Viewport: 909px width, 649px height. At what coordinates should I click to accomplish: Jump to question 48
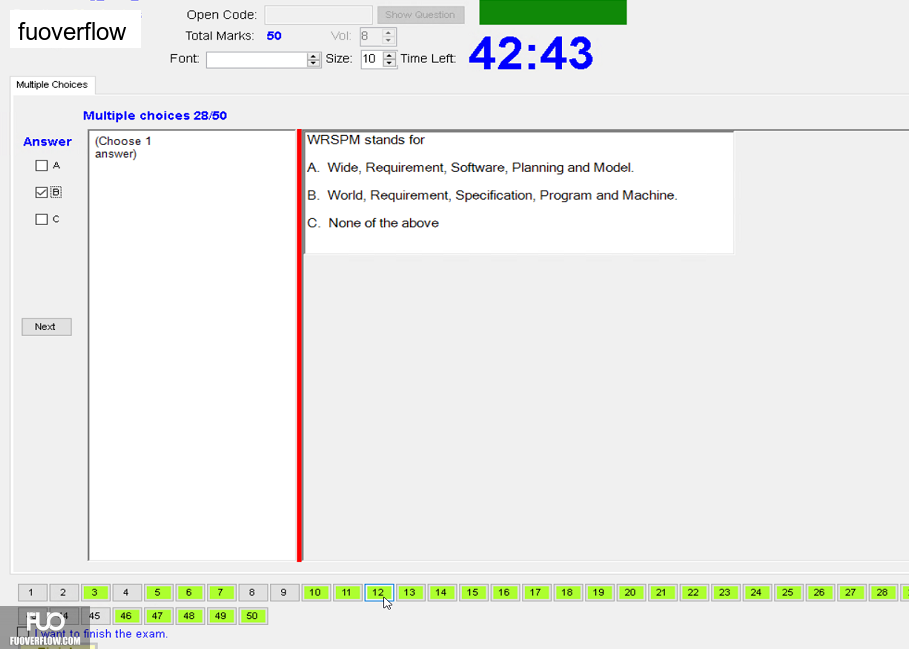pyautogui.click(x=189, y=615)
